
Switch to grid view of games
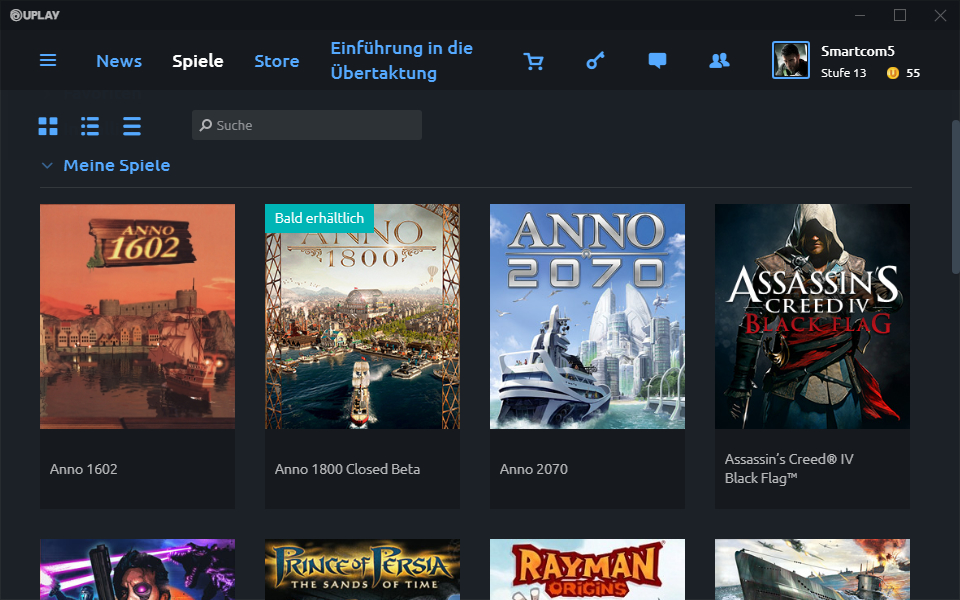coord(47,126)
